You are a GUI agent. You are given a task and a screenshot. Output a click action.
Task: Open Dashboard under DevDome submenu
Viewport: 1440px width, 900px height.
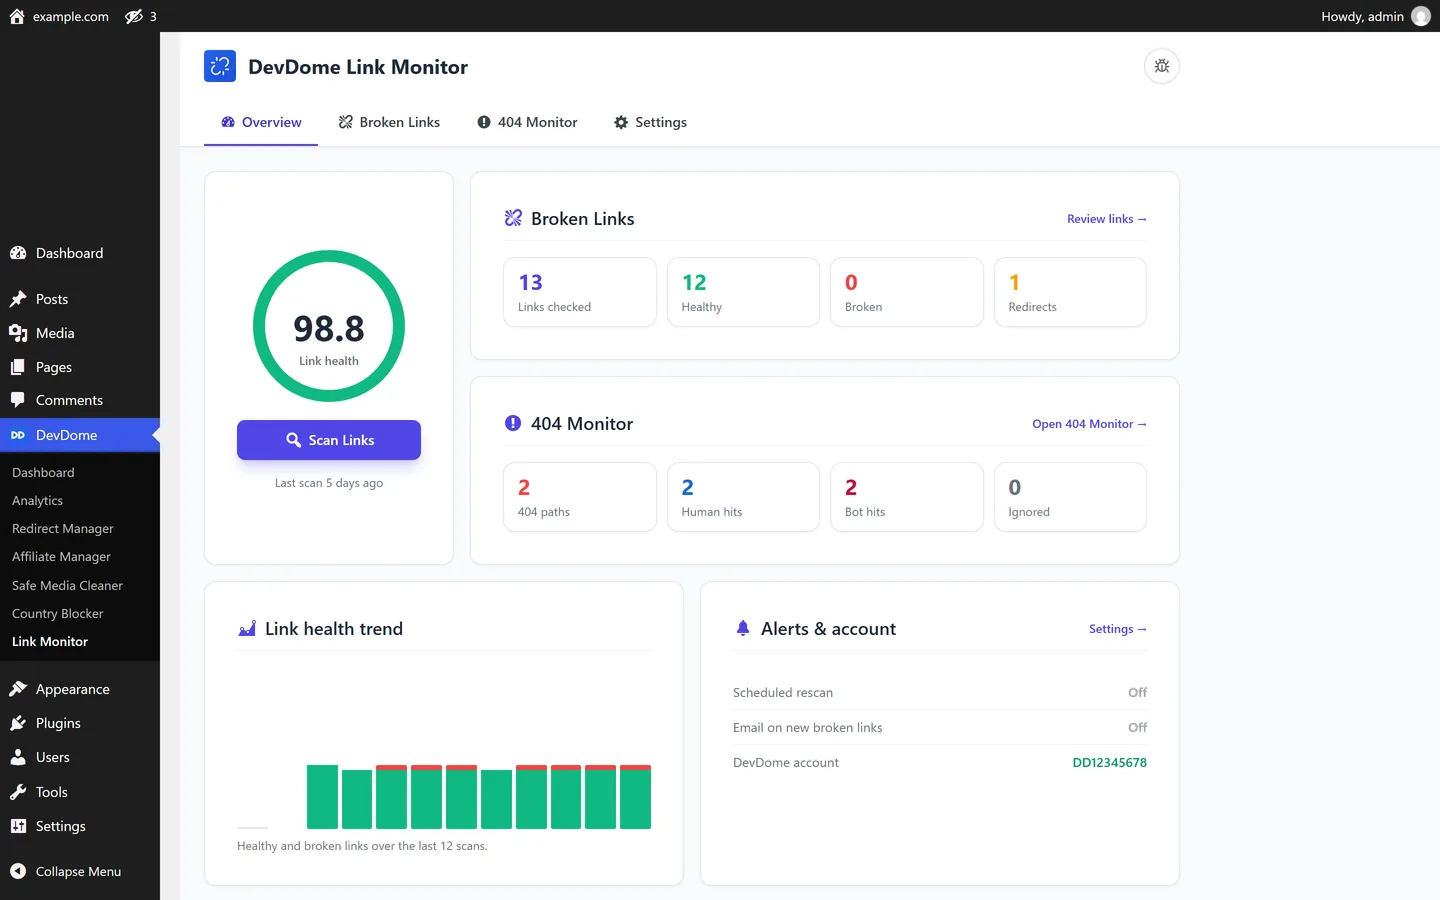click(x=43, y=472)
